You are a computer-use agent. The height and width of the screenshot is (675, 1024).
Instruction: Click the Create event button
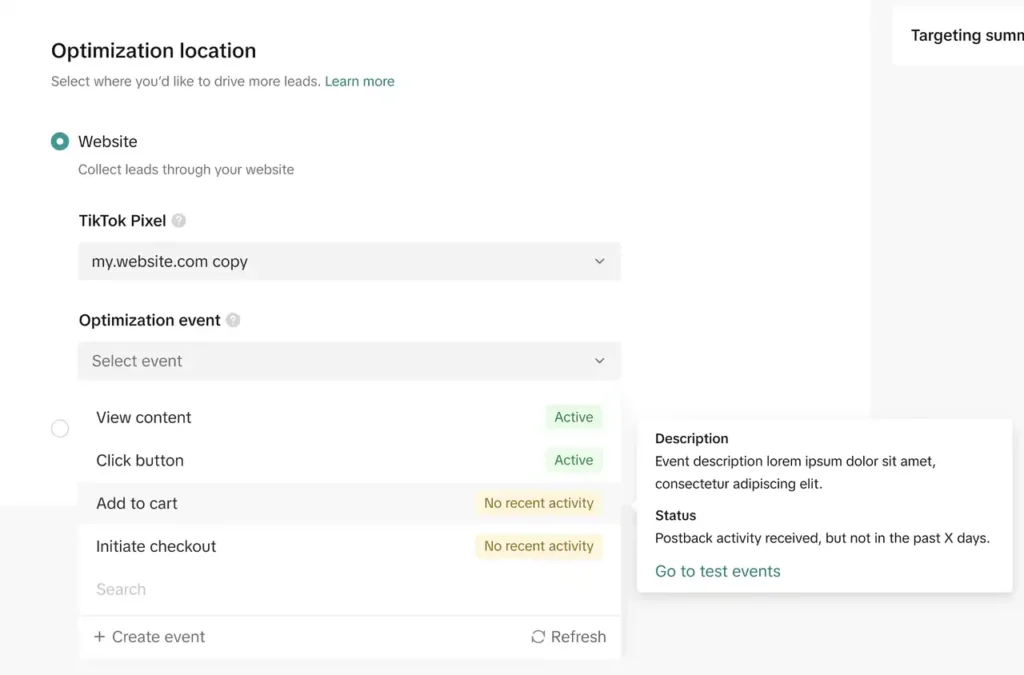(150, 637)
